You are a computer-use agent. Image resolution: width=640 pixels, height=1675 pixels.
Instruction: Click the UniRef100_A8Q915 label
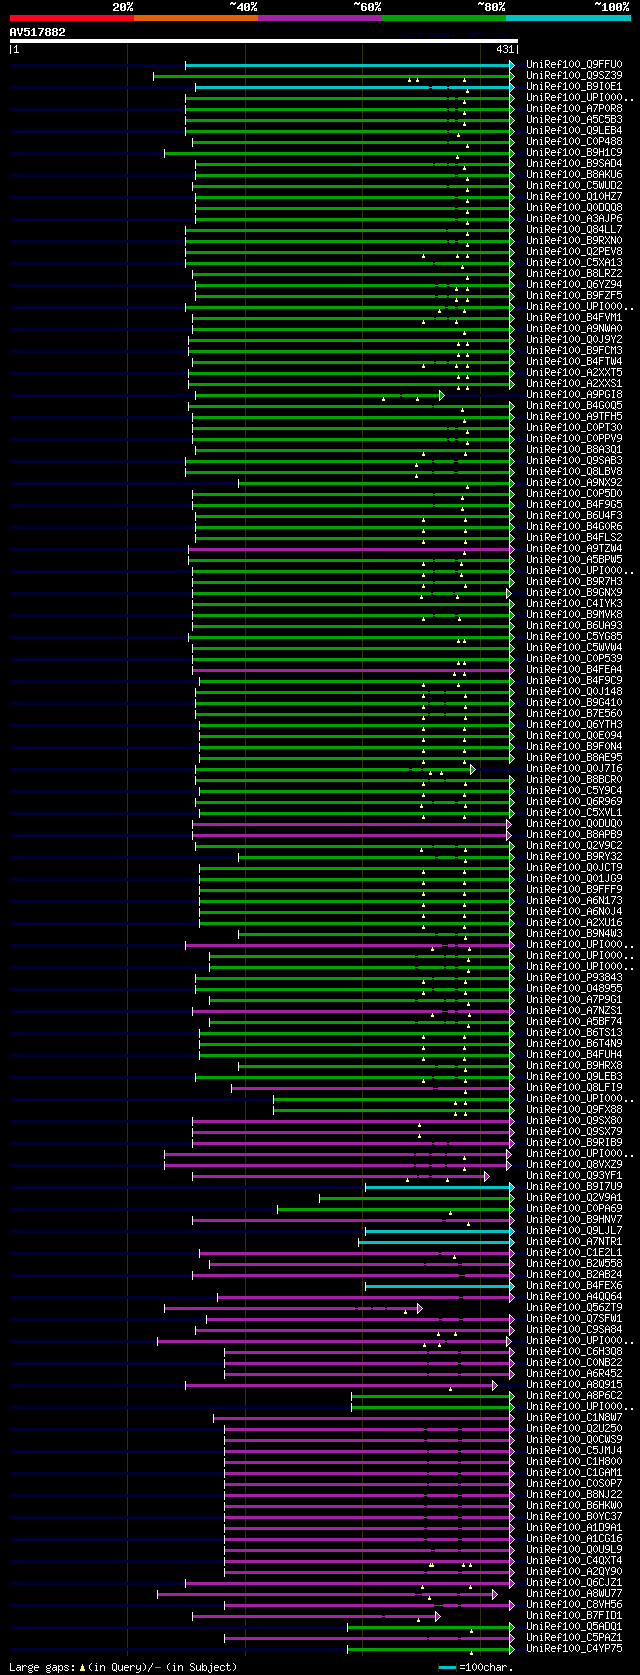pyautogui.click(x=574, y=1385)
